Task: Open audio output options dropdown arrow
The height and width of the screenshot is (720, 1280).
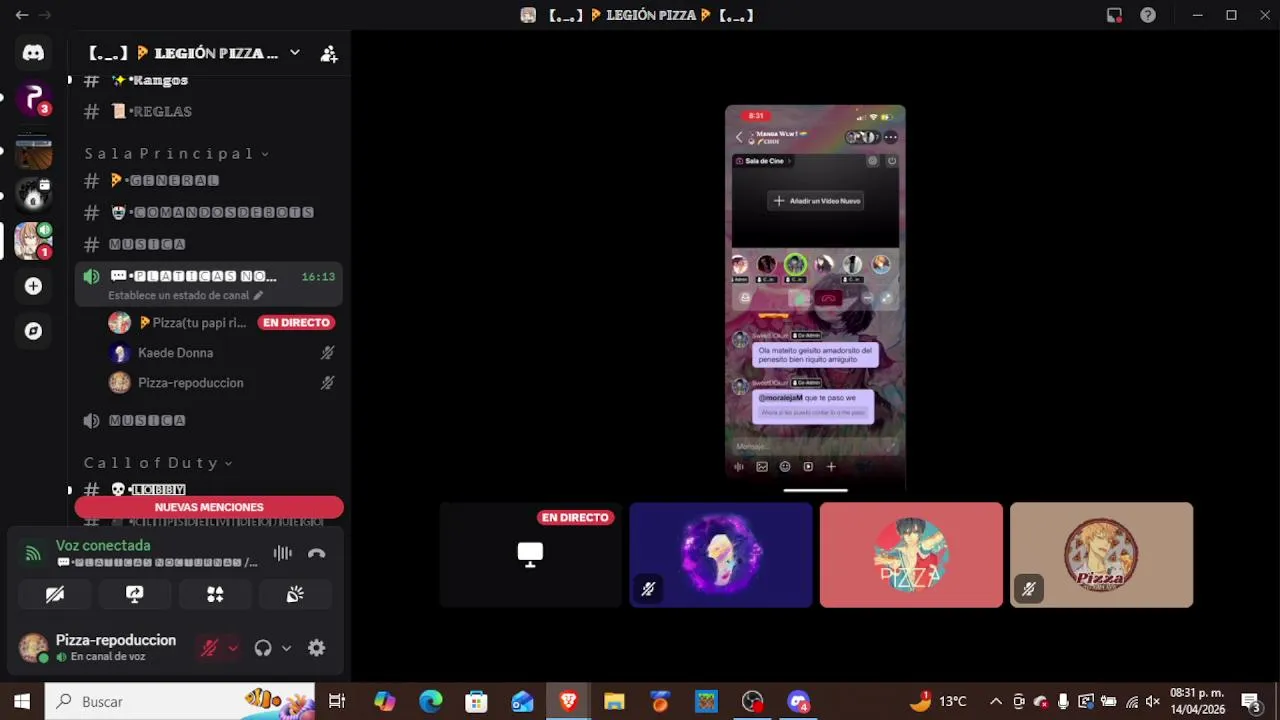Action: [x=286, y=648]
